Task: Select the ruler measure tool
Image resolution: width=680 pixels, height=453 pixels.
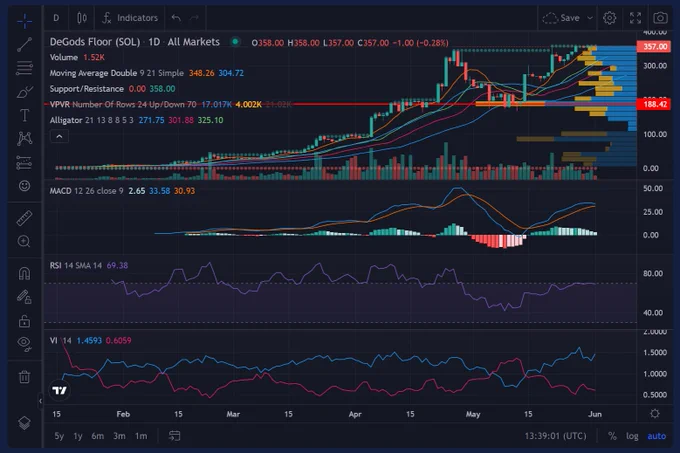Action: pyautogui.click(x=25, y=218)
